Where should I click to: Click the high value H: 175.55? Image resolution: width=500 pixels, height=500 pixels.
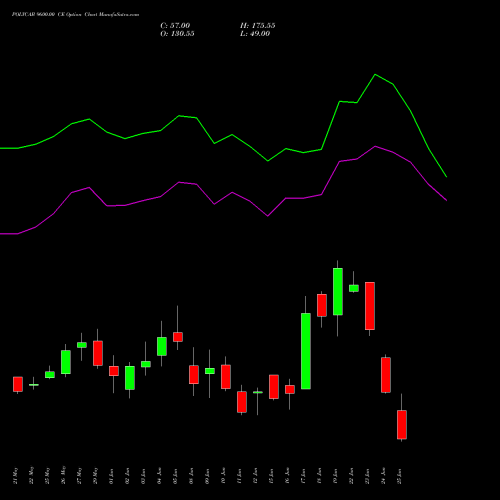(258, 26)
